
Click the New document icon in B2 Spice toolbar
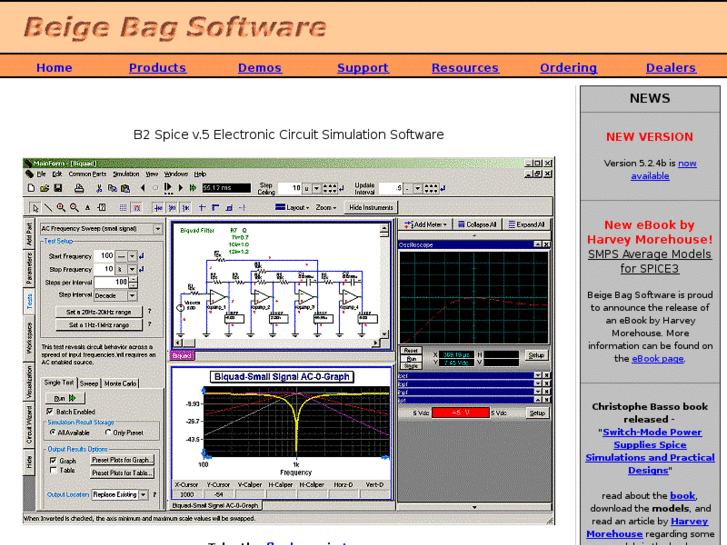(x=31, y=188)
